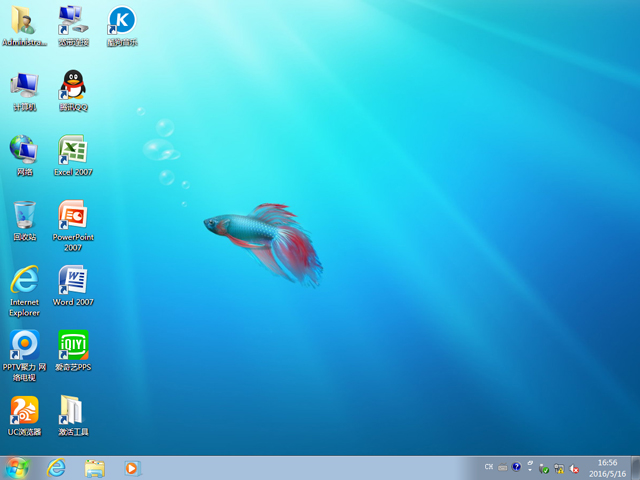640x480 pixels.
Task: Open the UC浏览器 browser shortcut
Action: click(24, 416)
